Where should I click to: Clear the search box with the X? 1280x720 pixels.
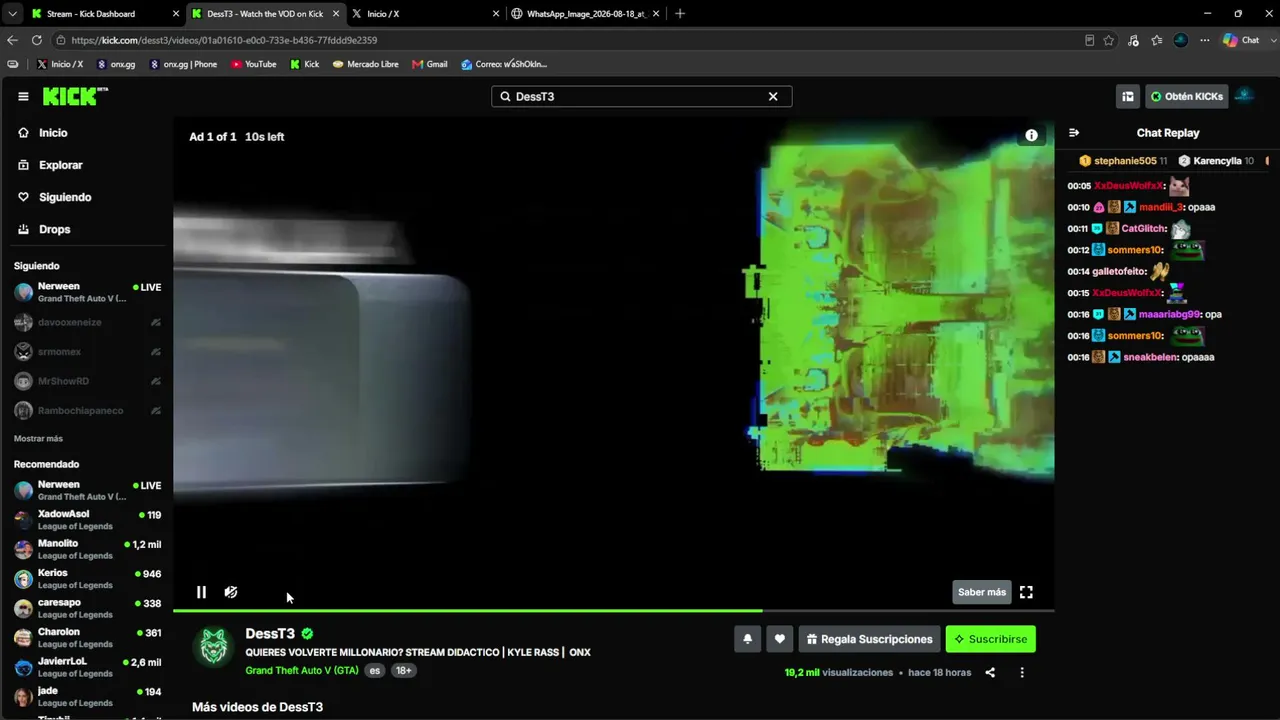tap(773, 96)
